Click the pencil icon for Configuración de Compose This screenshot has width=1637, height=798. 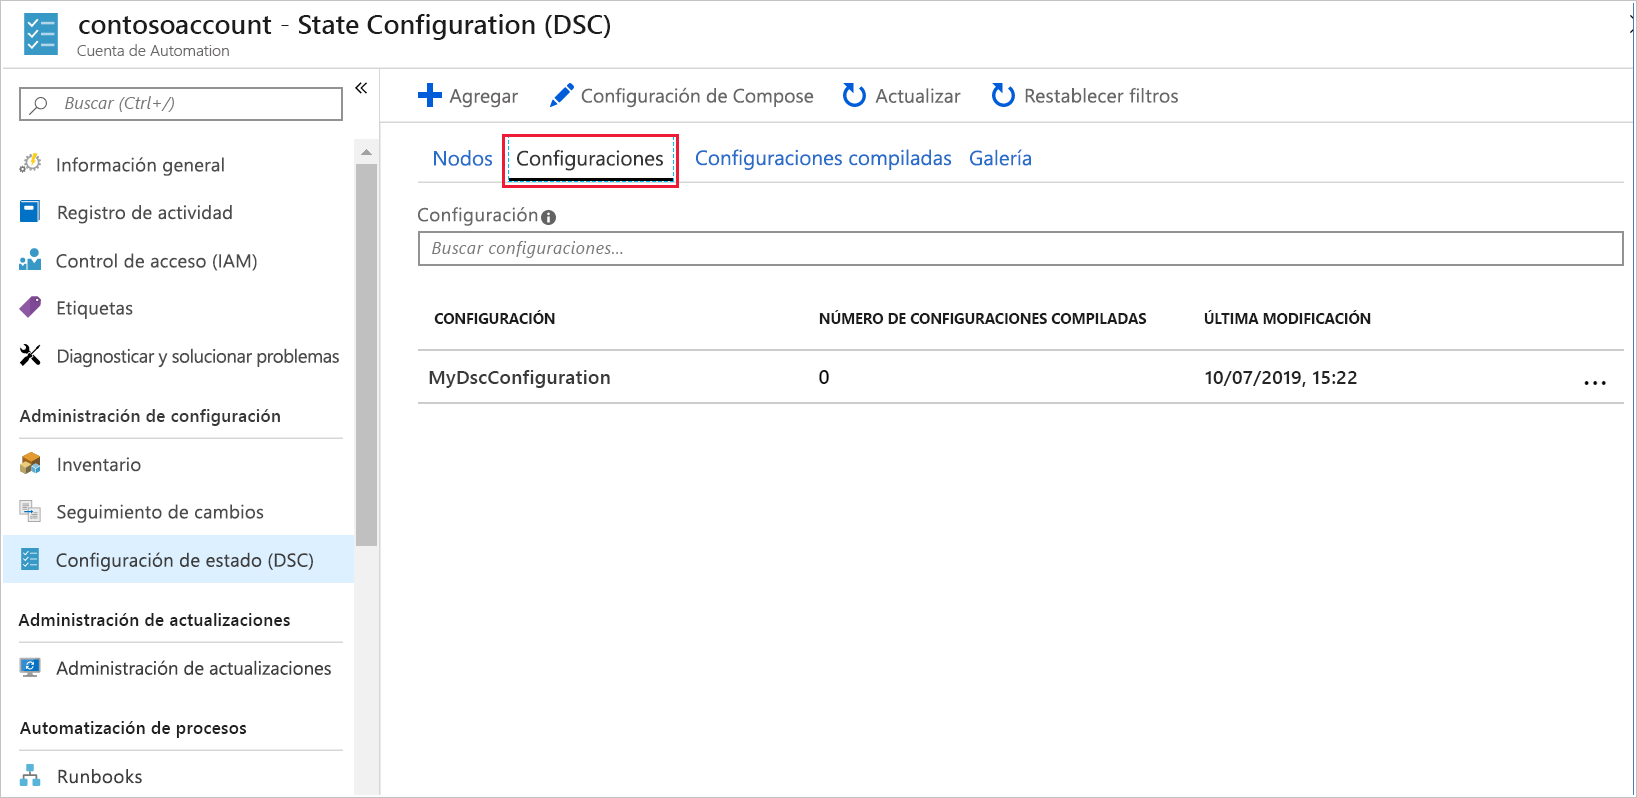(562, 95)
